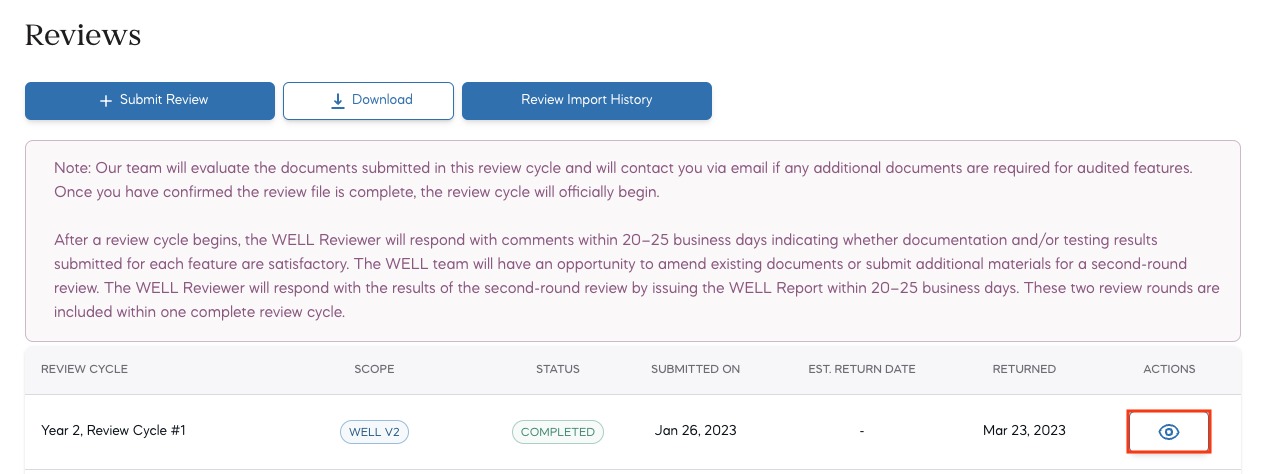This screenshot has width=1266, height=474.
Task: Click the 'Mar 23, 2023' returned date
Action: tap(1024, 431)
